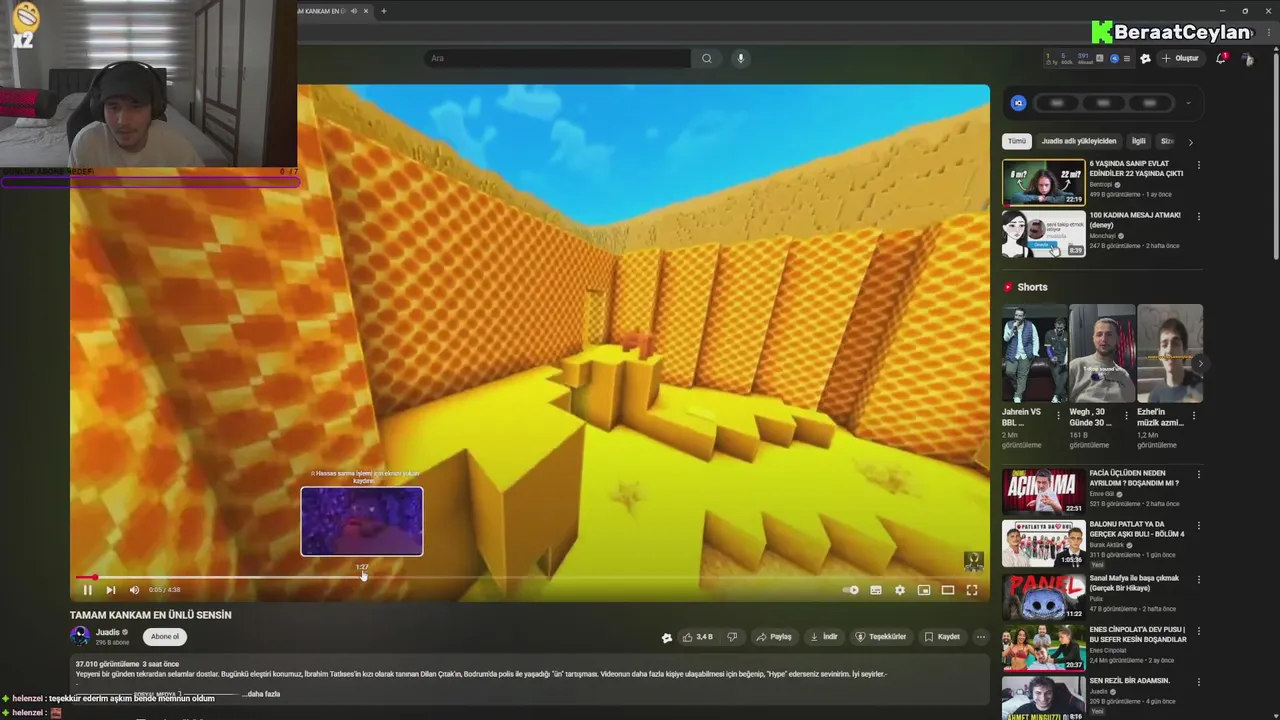Focus the 'Ara' search field

pyautogui.click(x=557, y=58)
